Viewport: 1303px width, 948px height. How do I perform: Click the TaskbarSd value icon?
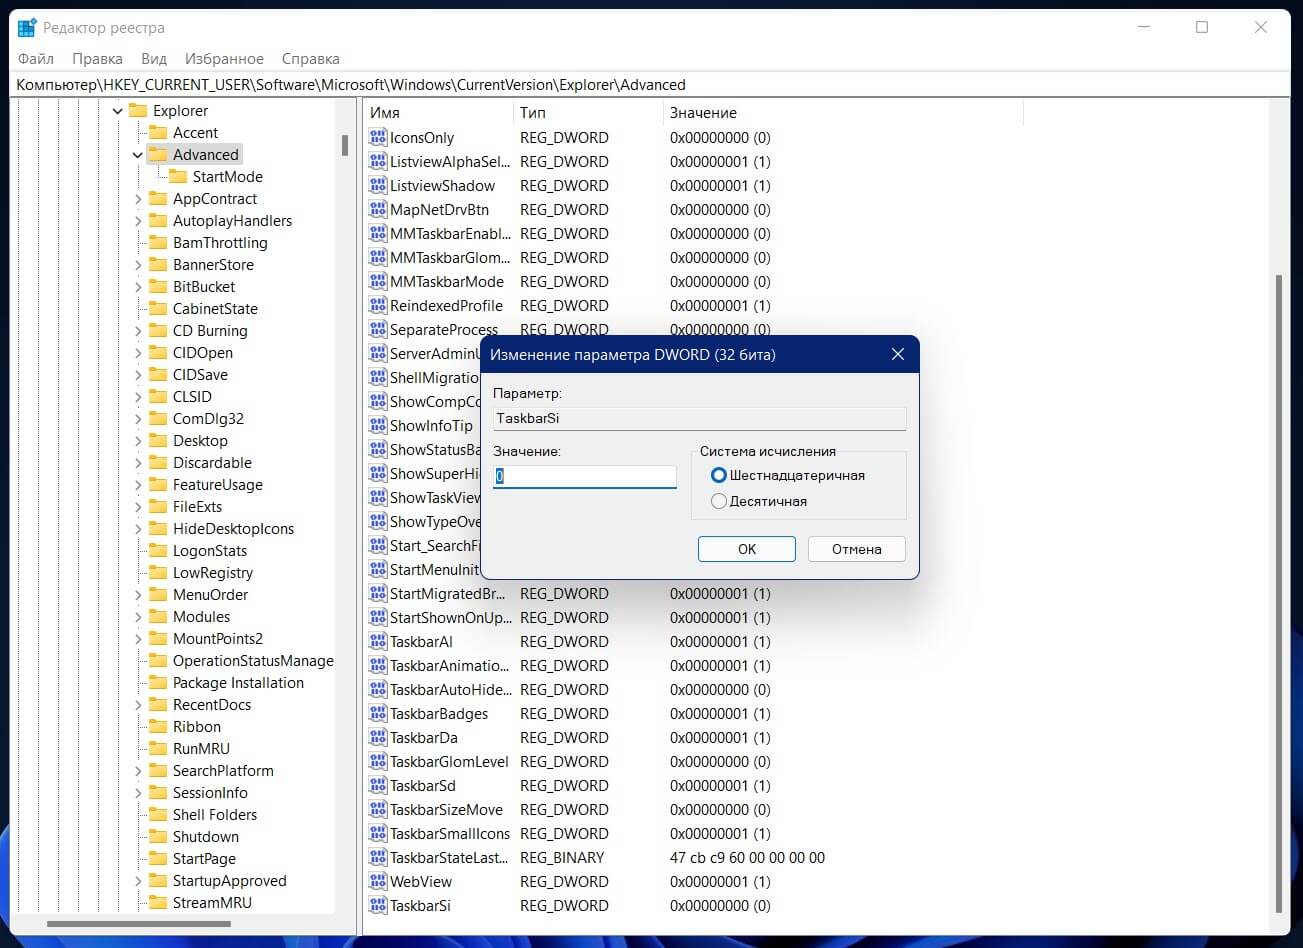click(378, 785)
